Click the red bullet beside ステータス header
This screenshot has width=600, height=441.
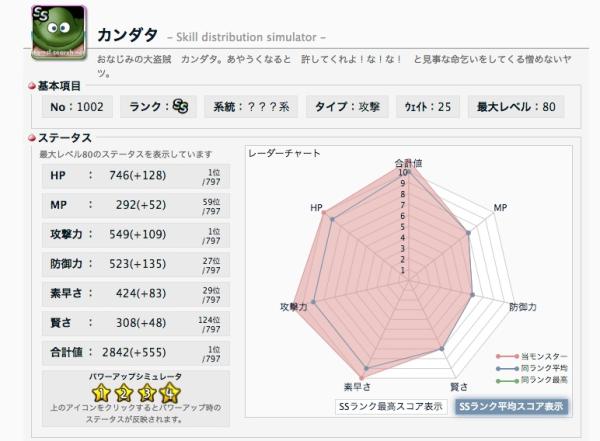pos(32,137)
